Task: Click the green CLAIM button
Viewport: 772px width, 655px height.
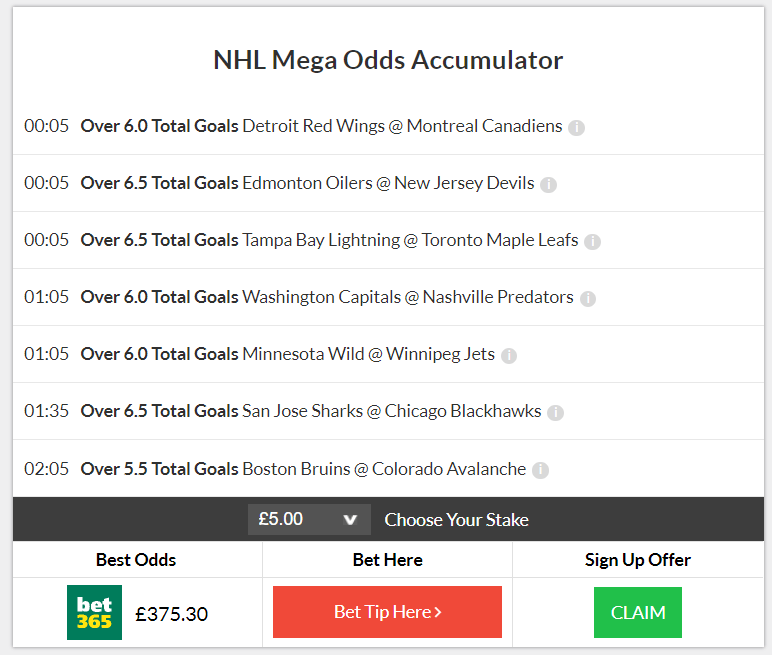Action: click(638, 612)
